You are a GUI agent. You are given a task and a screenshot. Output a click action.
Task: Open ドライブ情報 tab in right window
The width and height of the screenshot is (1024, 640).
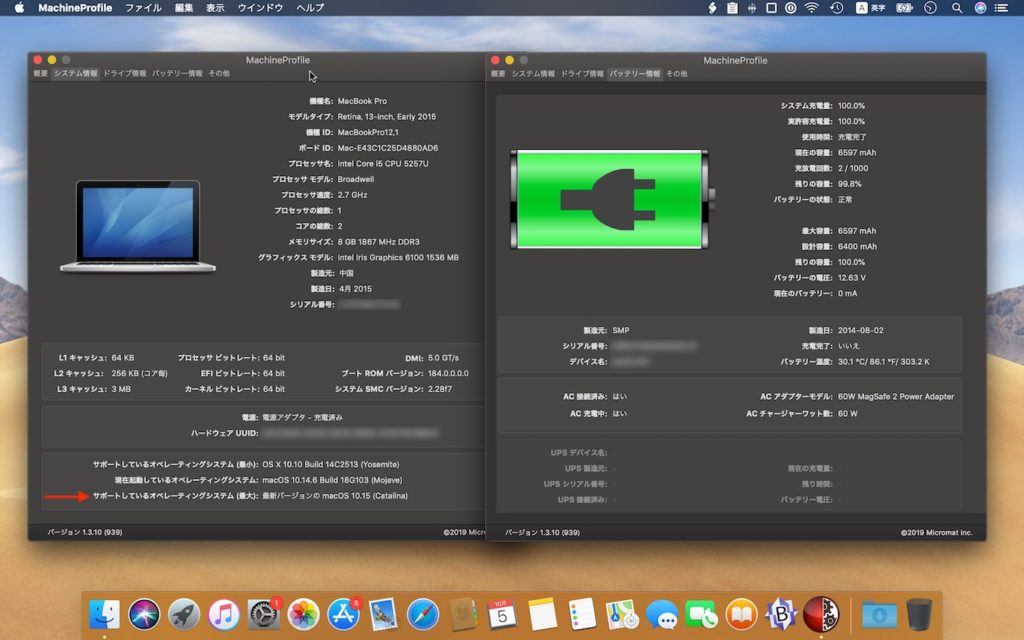point(583,74)
